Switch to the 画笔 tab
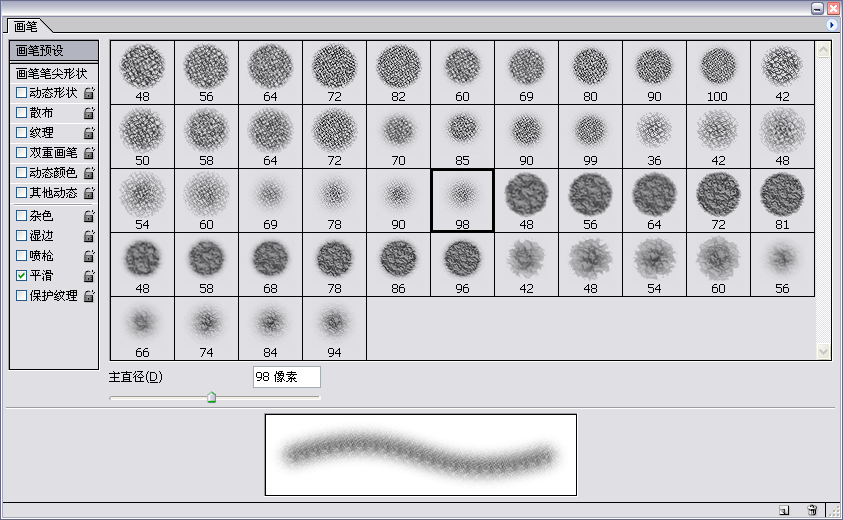This screenshot has width=843, height=520. (x=26, y=26)
